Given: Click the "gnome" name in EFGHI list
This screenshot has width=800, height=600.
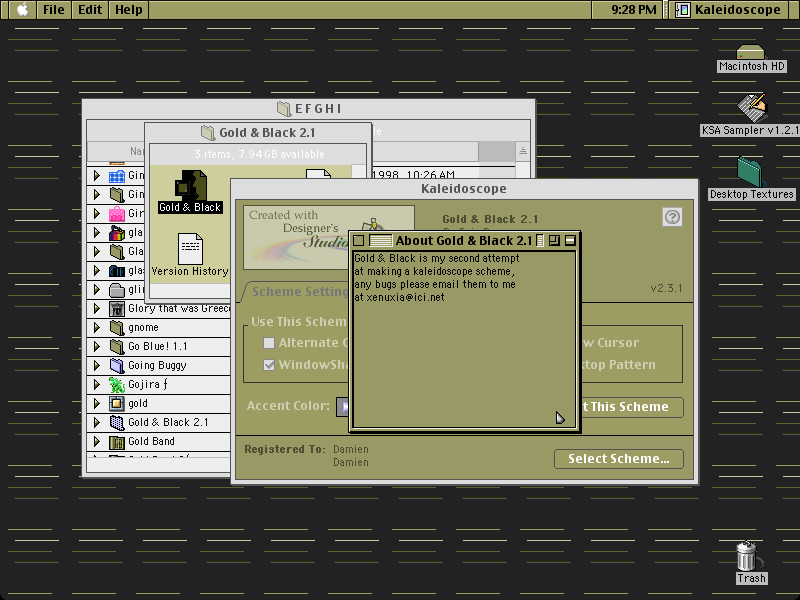Looking at the screenshot, I should pyautogui.click(x=143, y=328).
